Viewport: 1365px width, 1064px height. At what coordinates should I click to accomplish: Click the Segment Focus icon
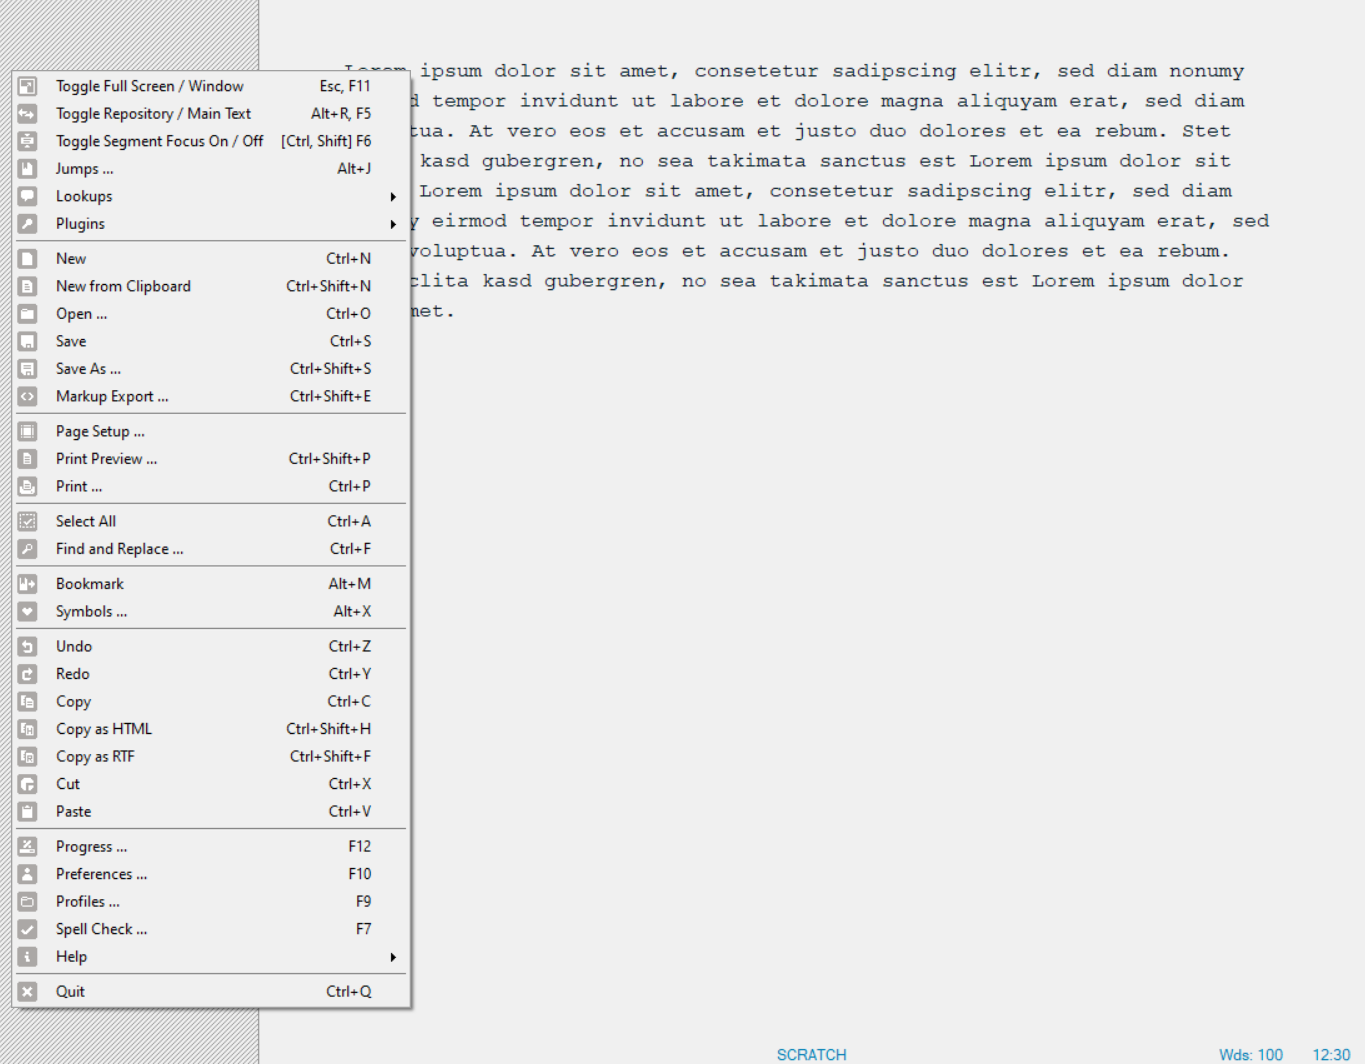pos(28,141)
